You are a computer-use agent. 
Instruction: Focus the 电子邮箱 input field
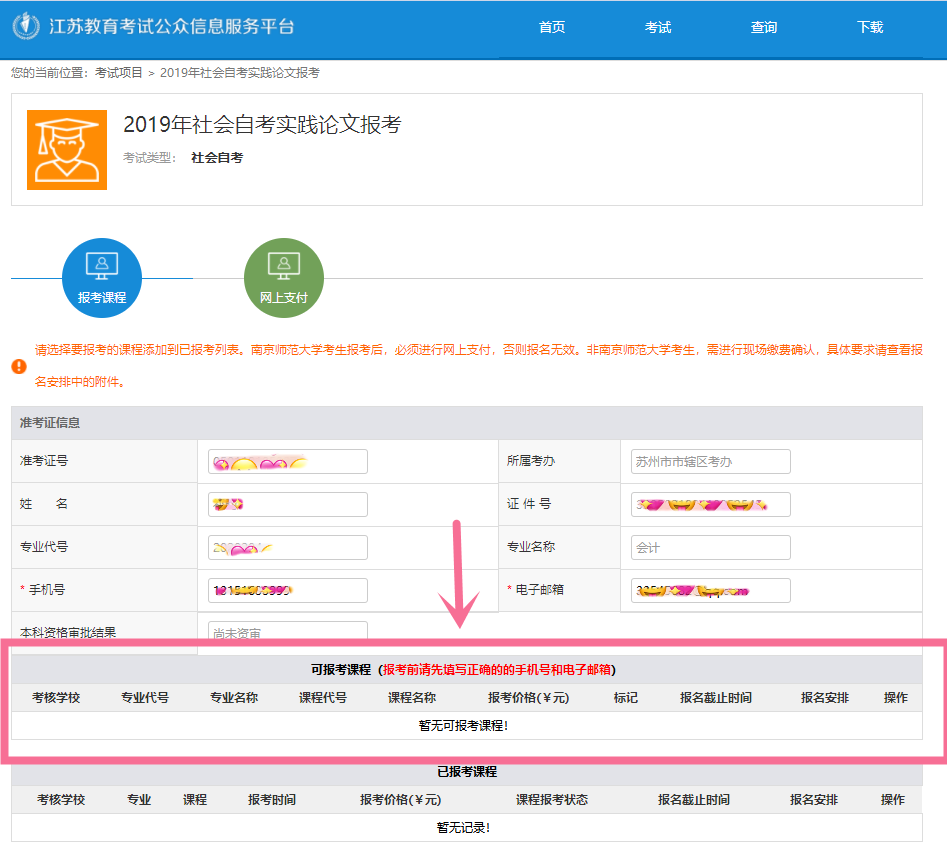pyautogui.click(x=711, y=590)
